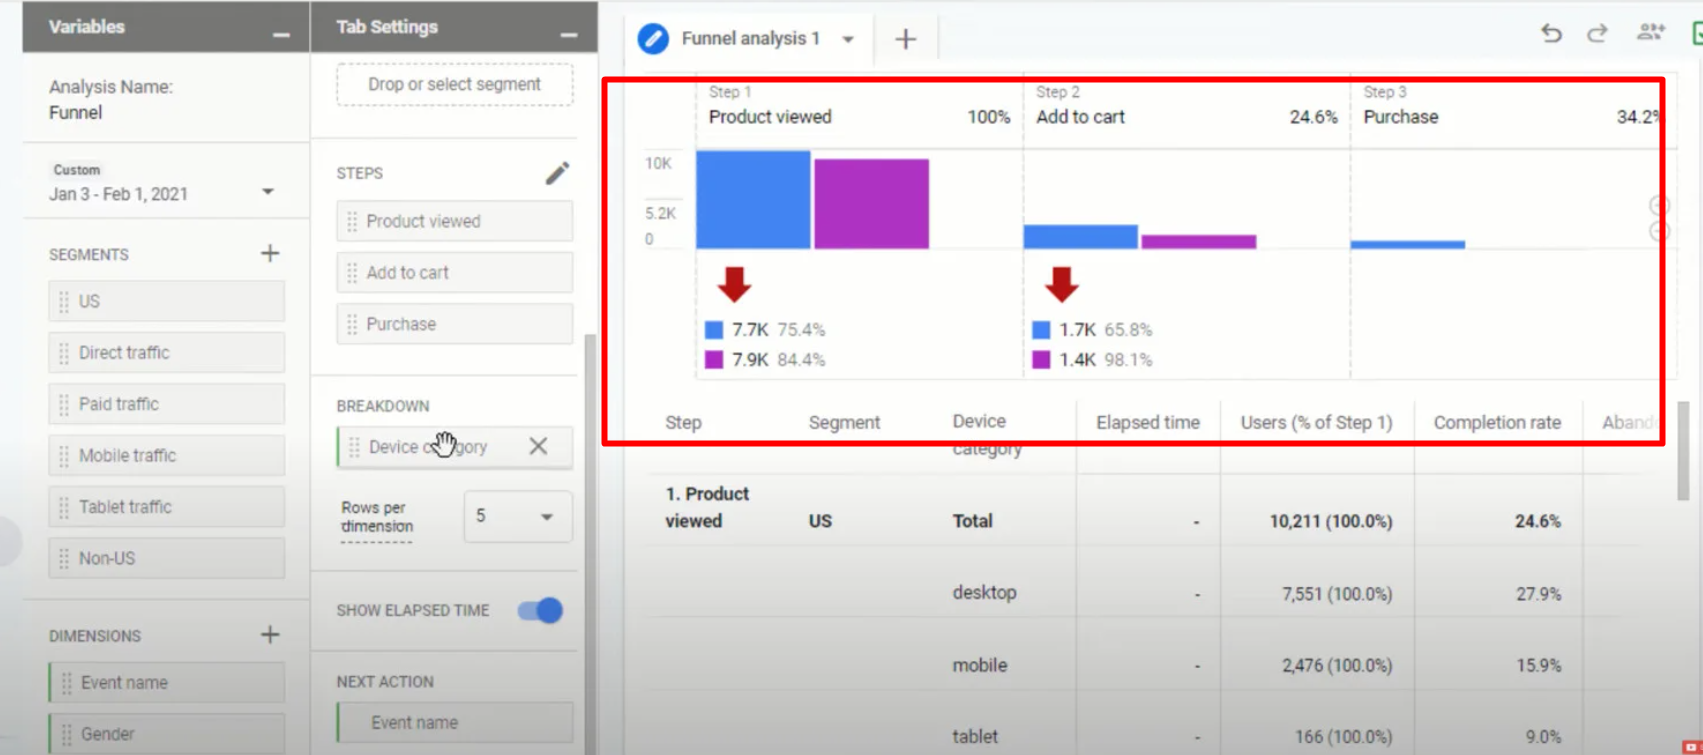Edit funnel steps with pencil icon
1703x755 pixels.
click(x=557, y=173)
